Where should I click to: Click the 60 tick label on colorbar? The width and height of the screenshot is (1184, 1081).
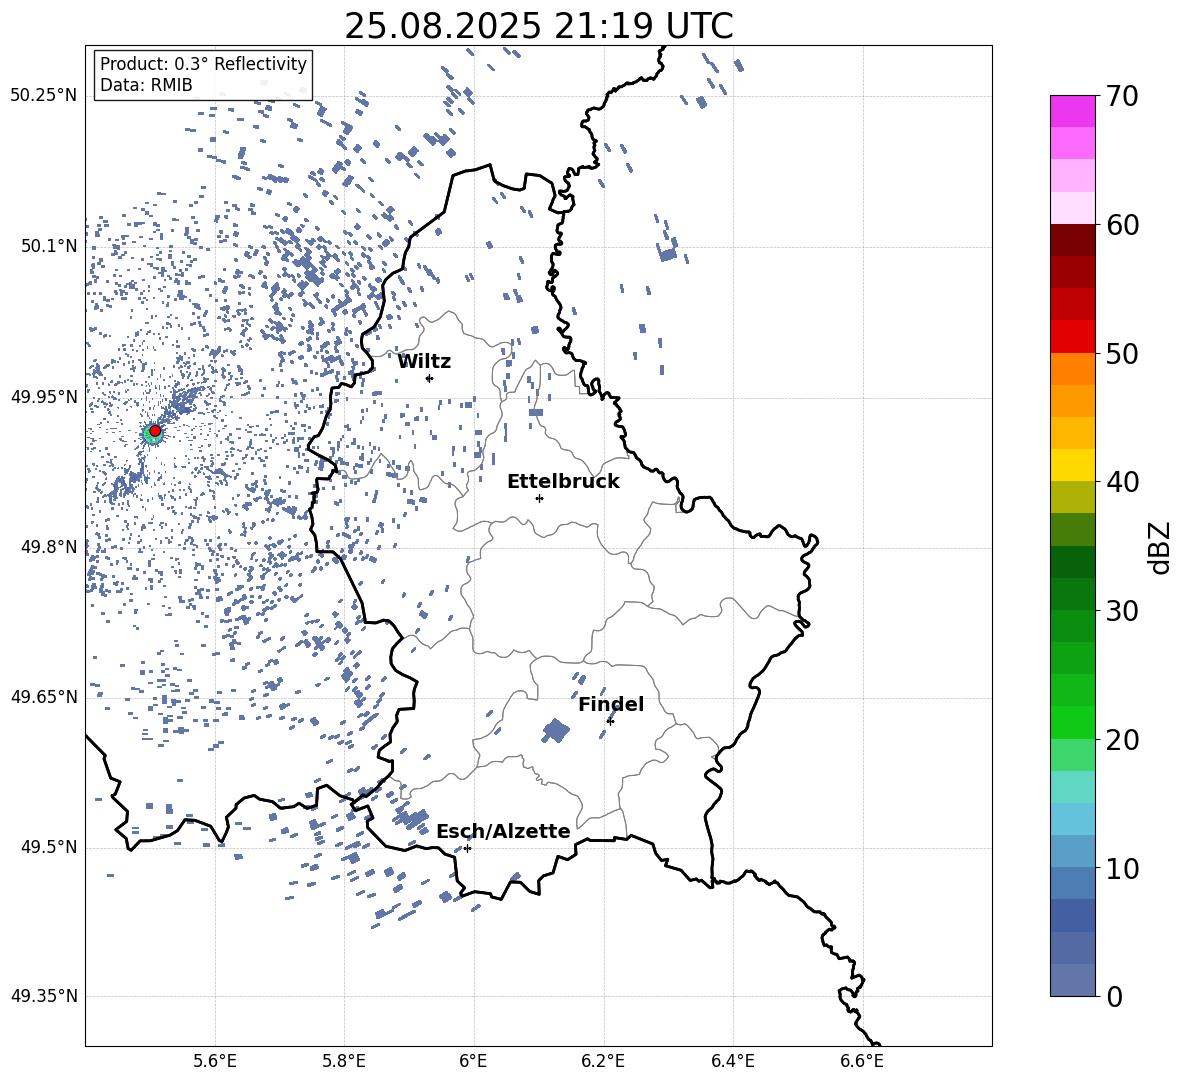click(x=1122, y=225)
